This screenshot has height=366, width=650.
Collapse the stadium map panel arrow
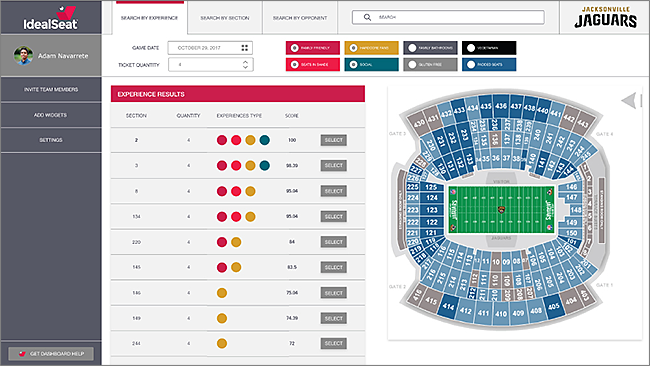629,100
